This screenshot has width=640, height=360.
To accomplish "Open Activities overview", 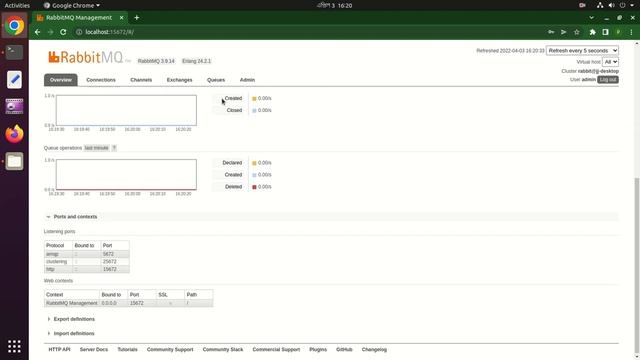I will pyautogui.click(x=17, y=5).
